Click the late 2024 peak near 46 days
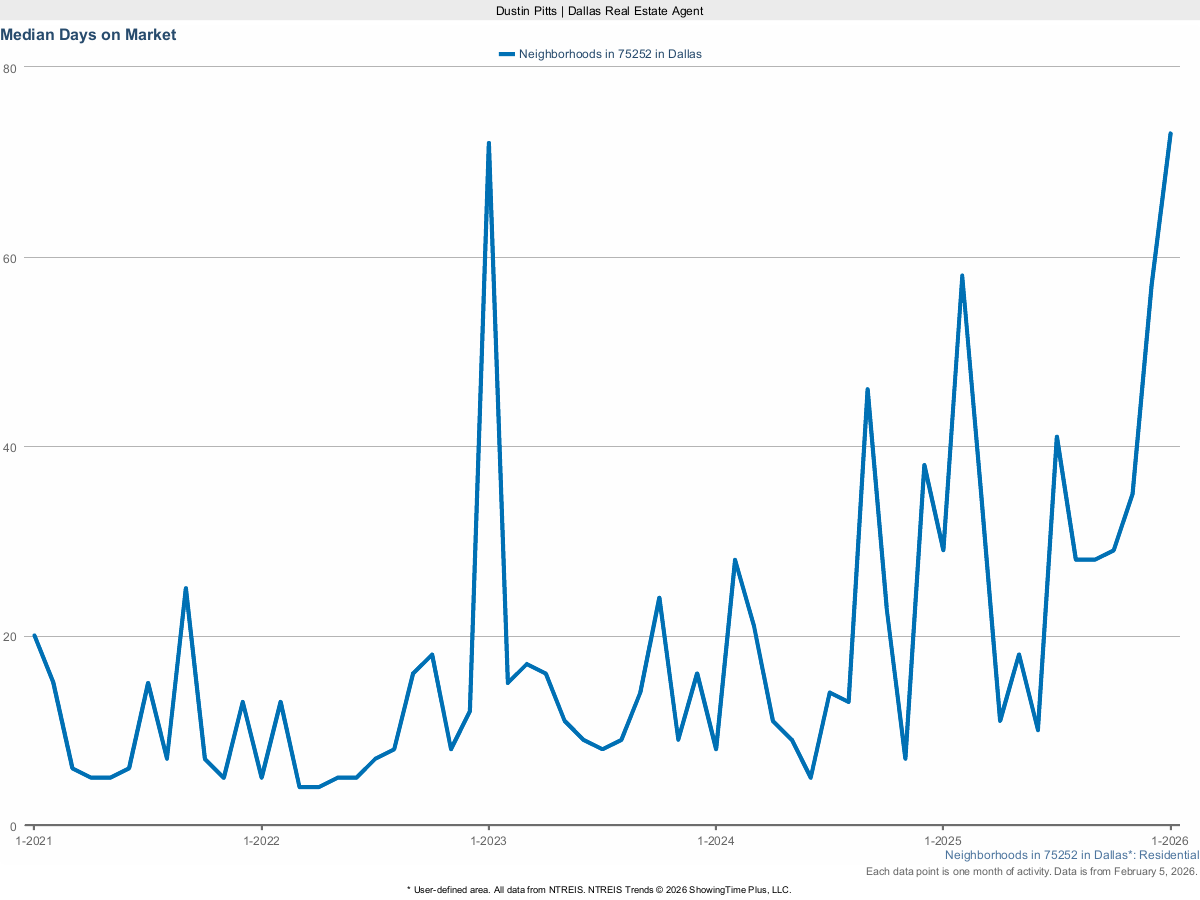 coord(867,389)
